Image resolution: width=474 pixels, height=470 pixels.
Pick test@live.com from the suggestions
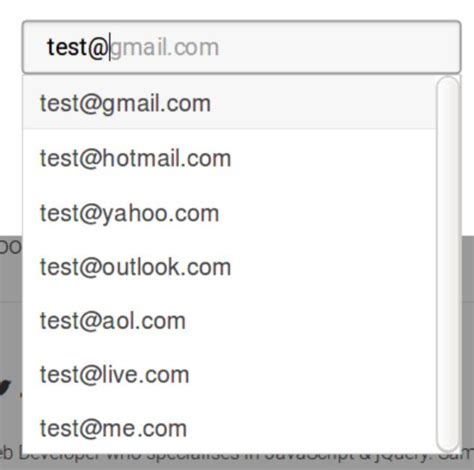pos(229,375)
